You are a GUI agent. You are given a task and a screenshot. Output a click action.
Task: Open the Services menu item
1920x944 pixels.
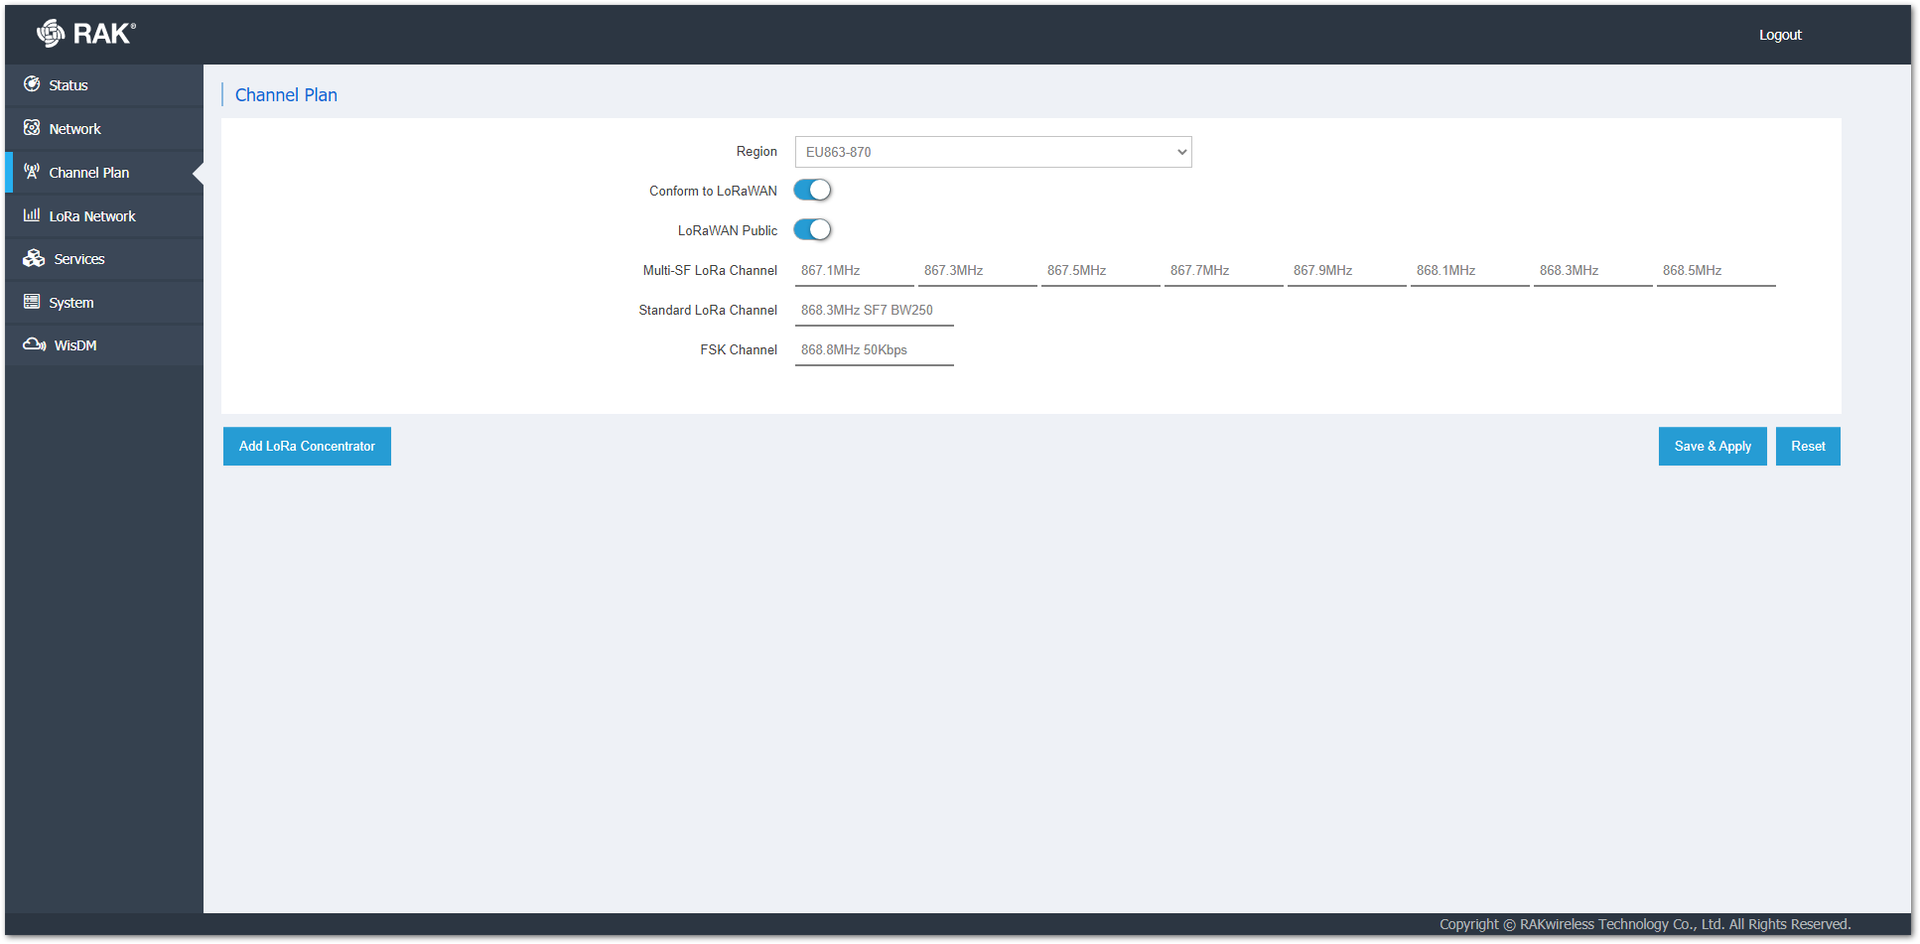point(104,259)
